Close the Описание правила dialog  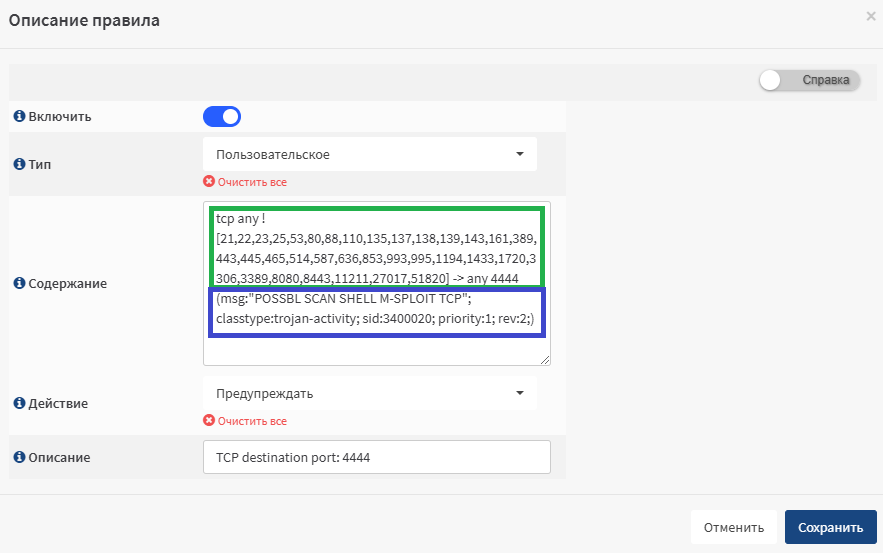click(x=871, y=16)
